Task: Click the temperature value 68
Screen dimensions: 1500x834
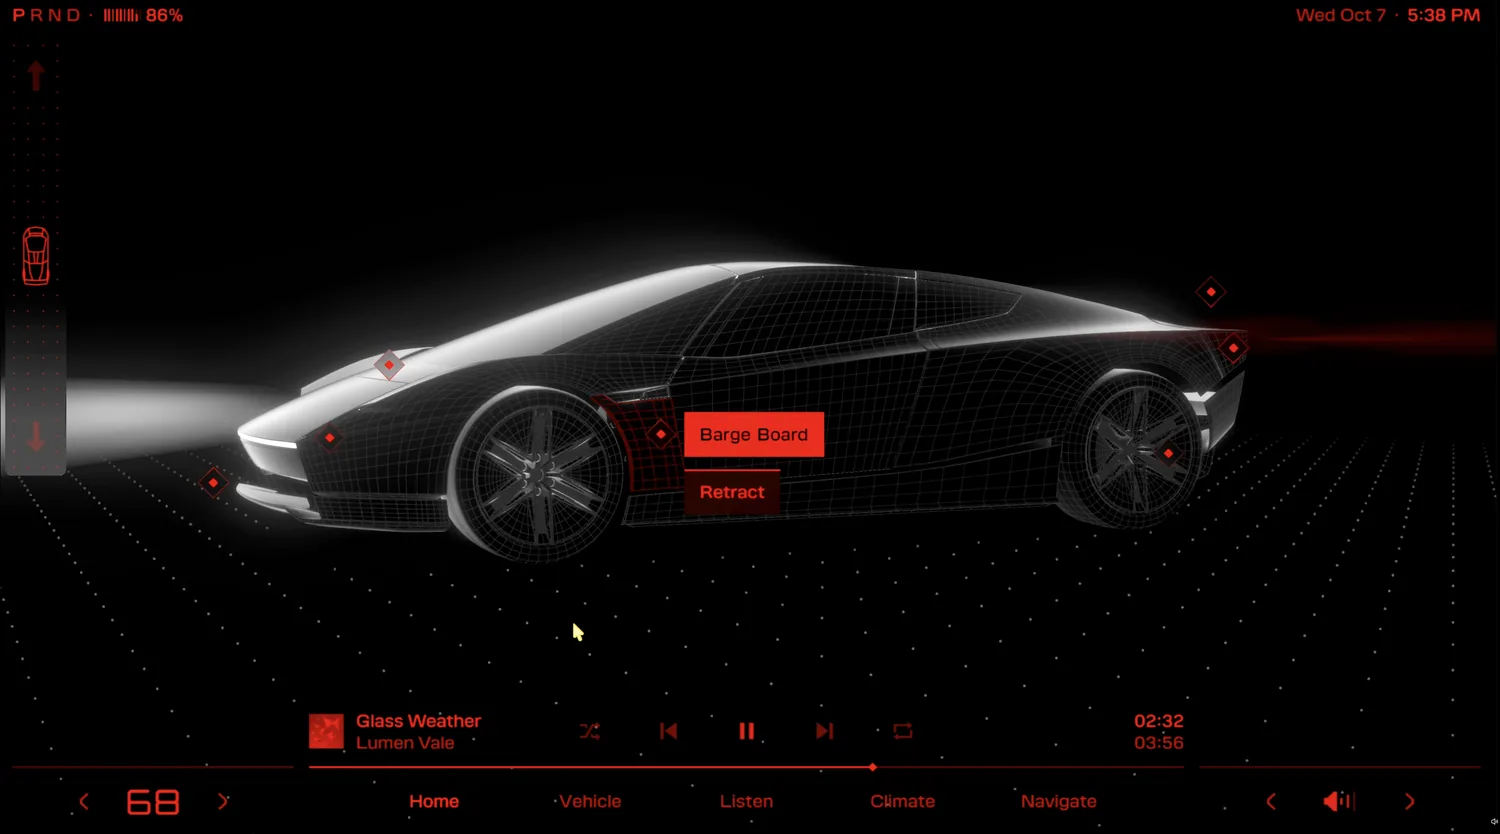Action: pyautogui.click(x=153, y=802)
